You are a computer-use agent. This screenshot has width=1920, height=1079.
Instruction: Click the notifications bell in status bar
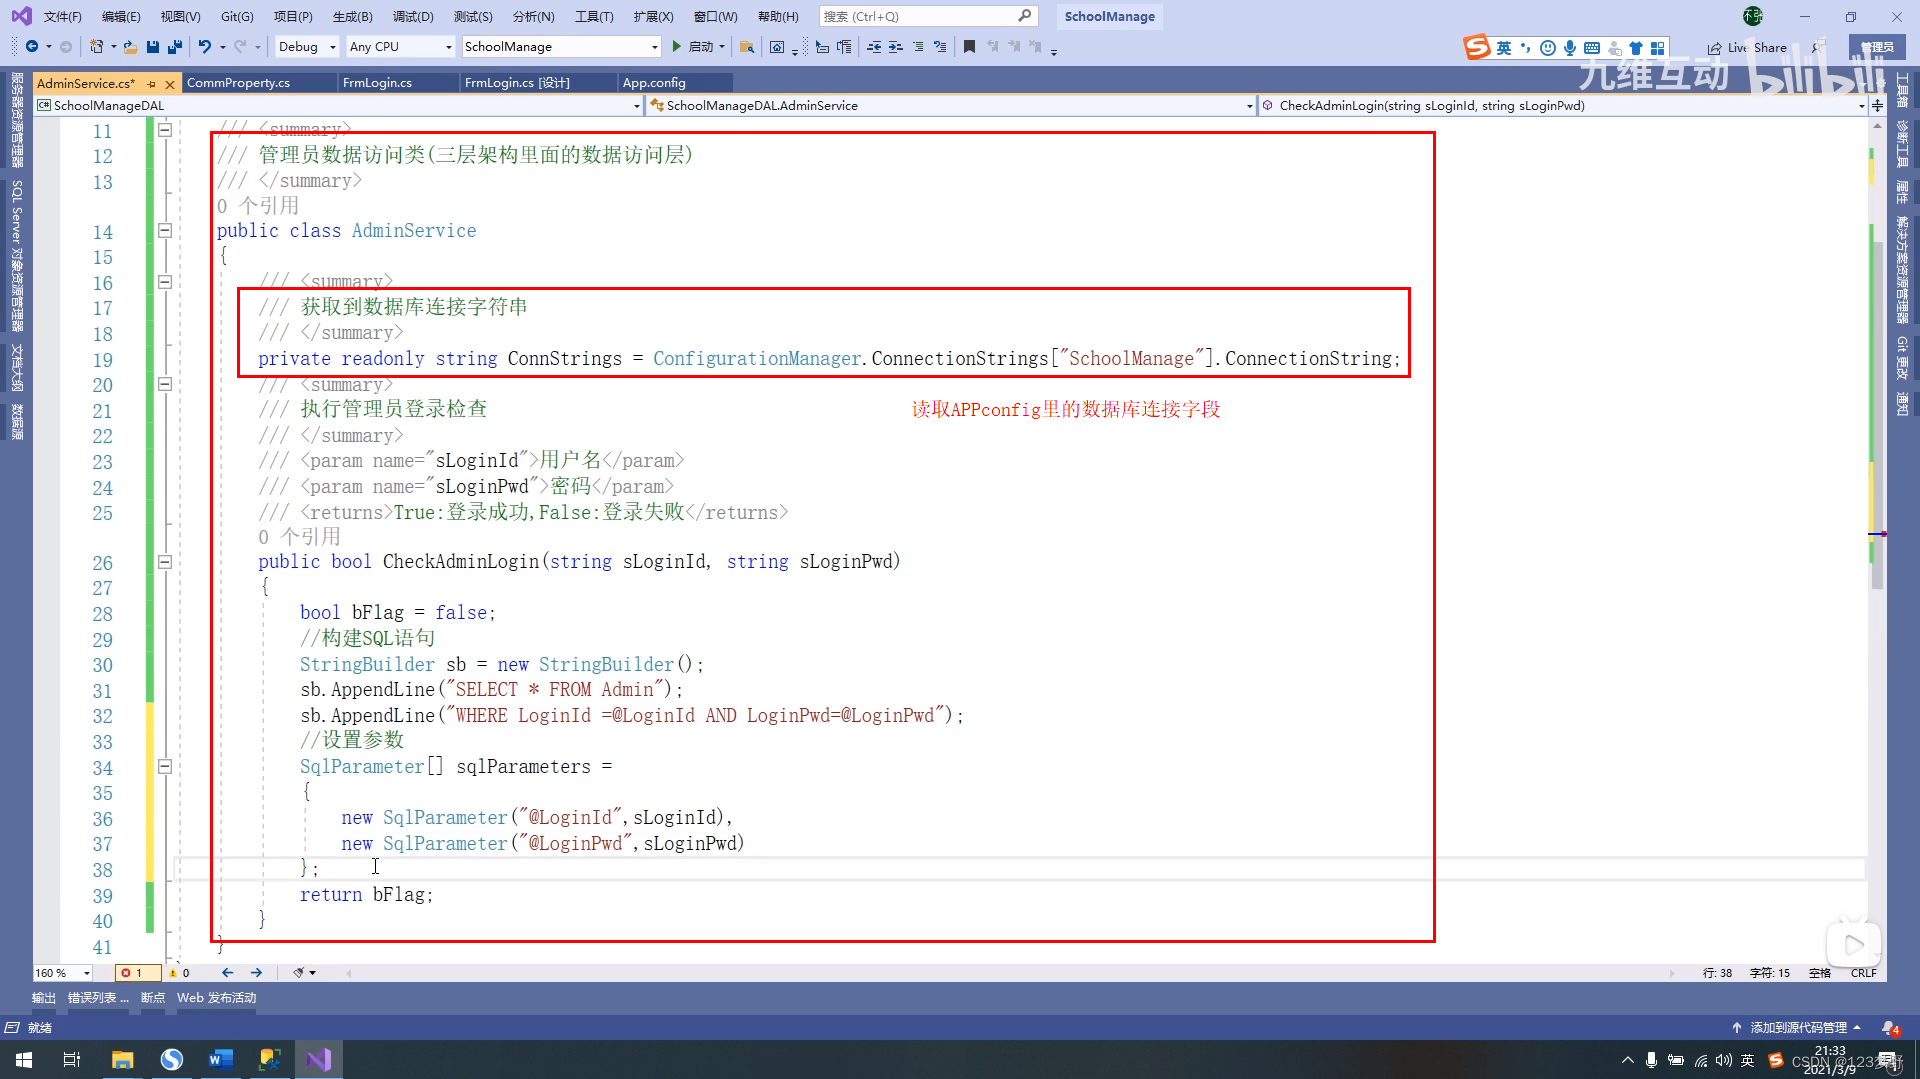click(x=1889, y=1027)
